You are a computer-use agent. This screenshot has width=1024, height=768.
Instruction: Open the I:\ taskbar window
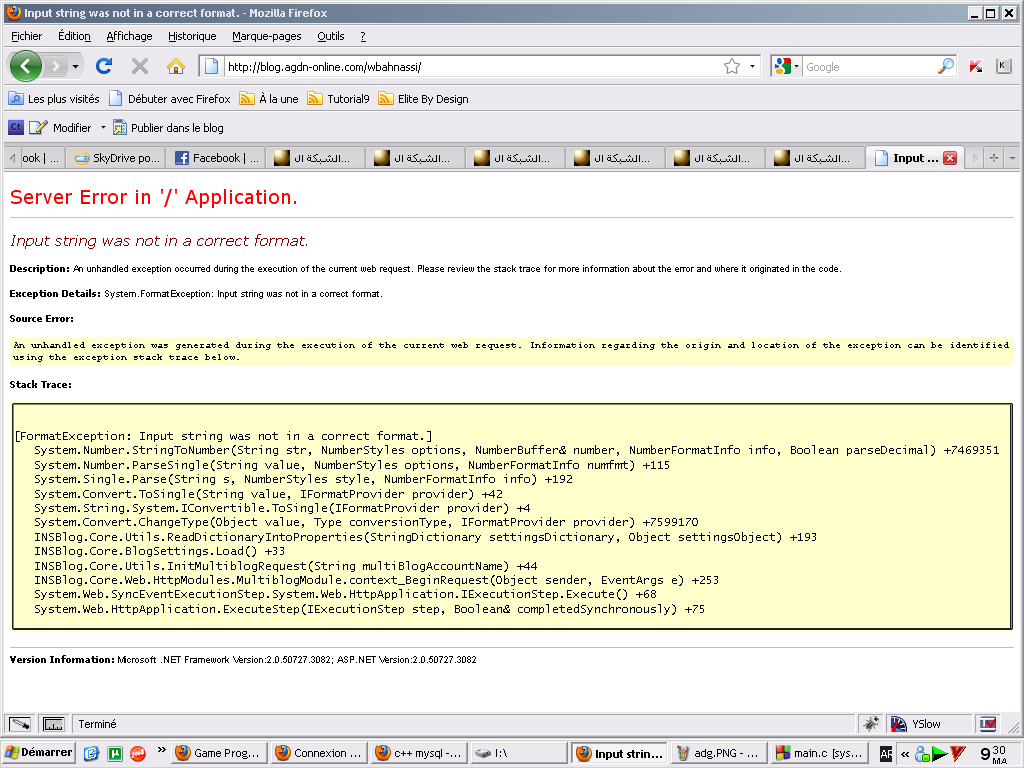pyautogui.click(x=519, y=753)
